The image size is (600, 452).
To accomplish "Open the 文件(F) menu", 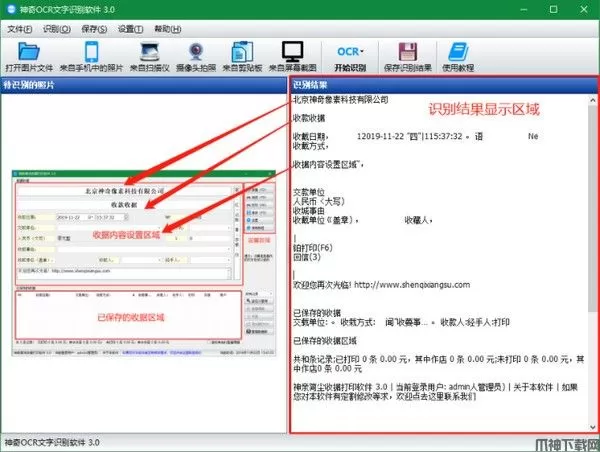I will [20, 29].
